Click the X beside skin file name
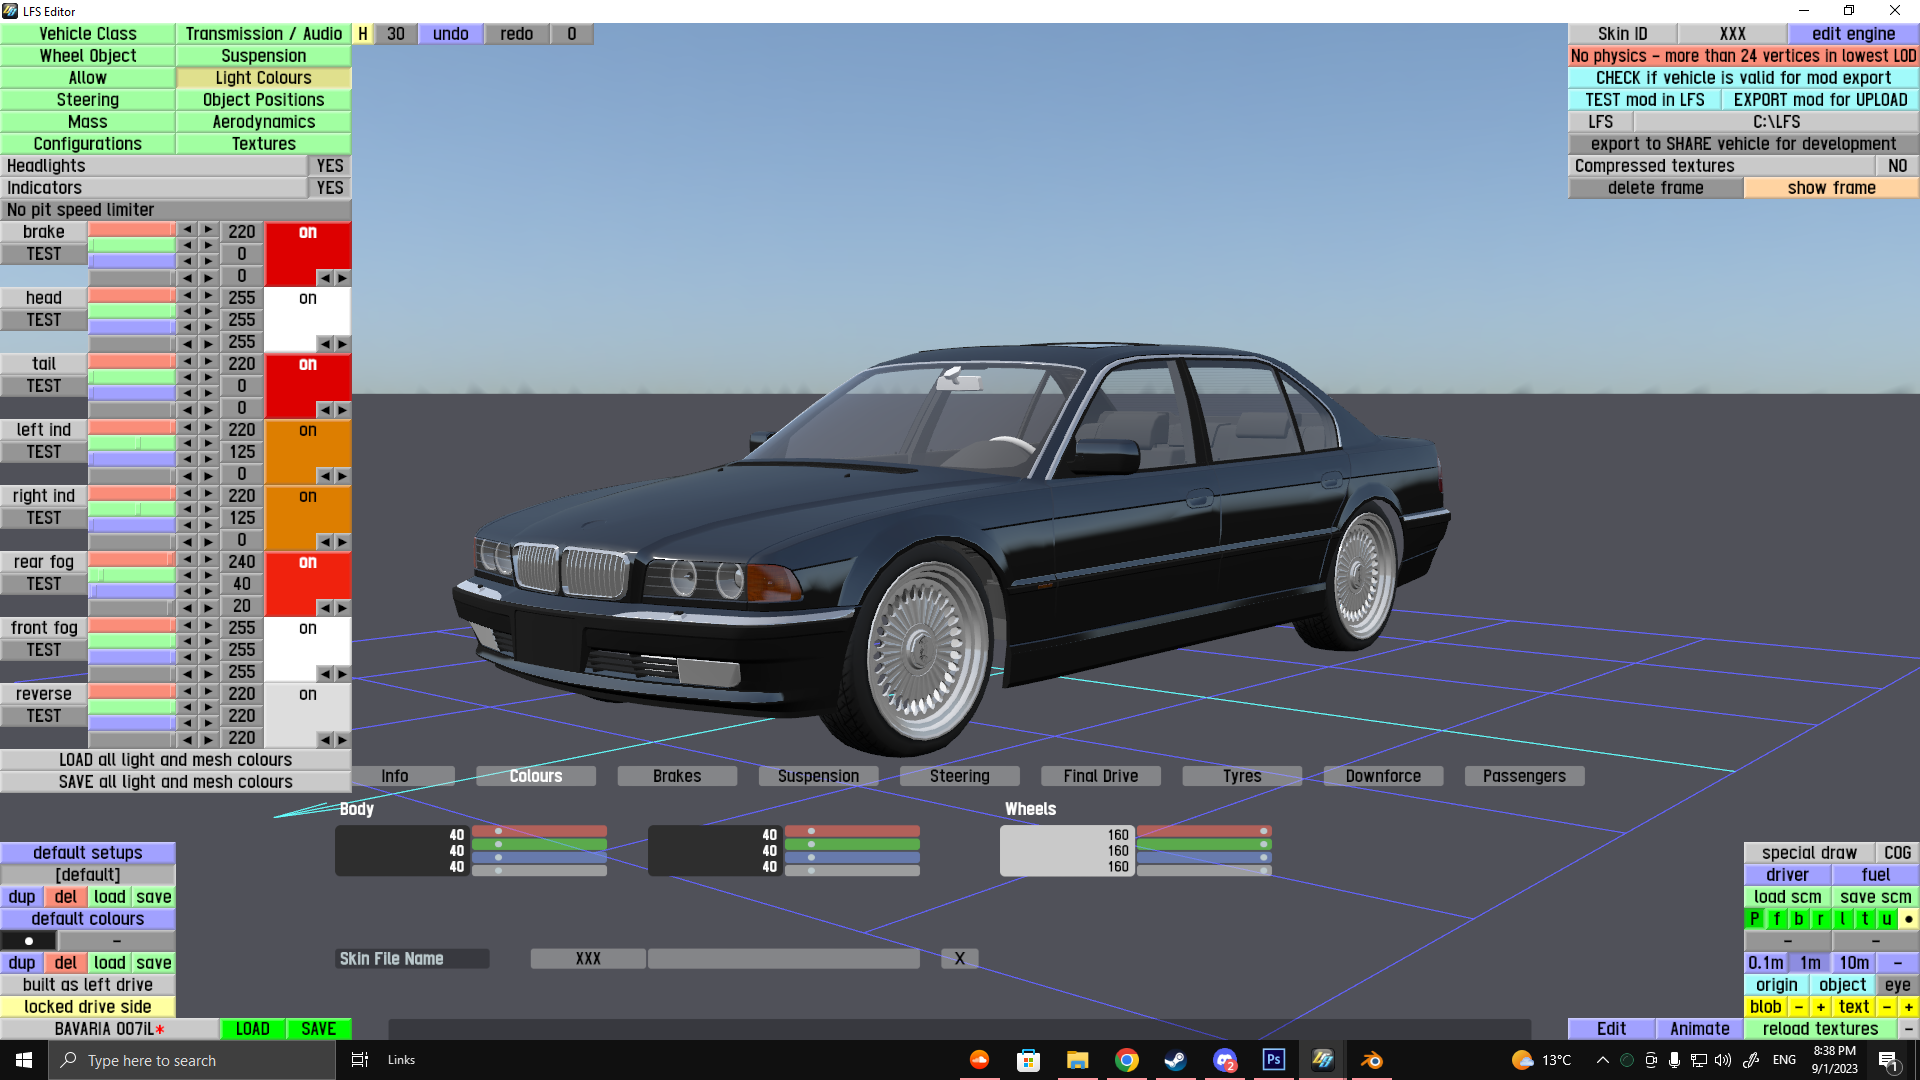Screen dimensions: 1920x1080 (x=959, y=959)
